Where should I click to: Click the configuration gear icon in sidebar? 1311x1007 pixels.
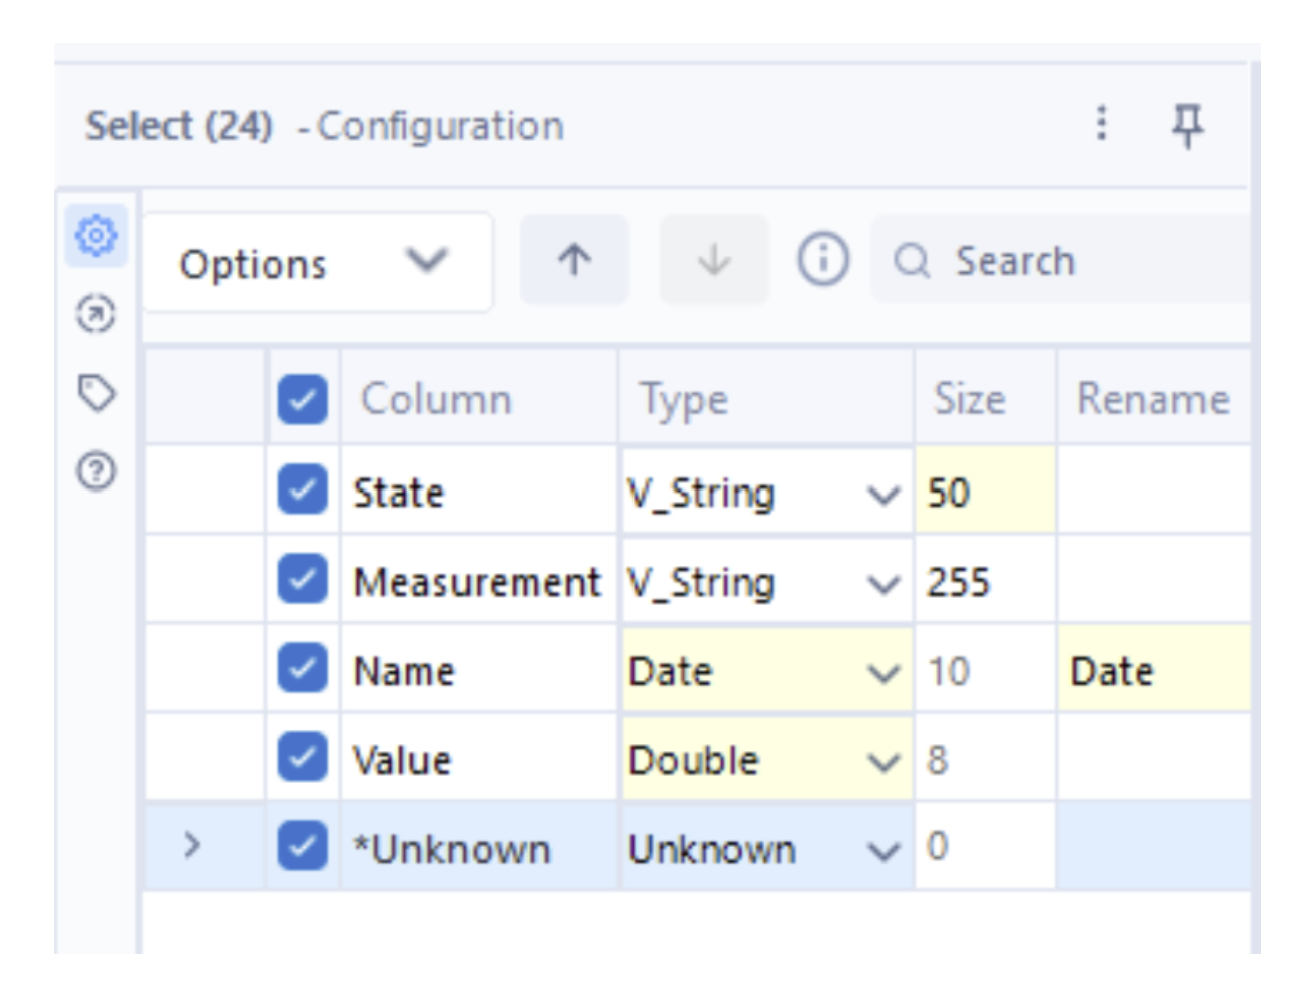tap(96, 236)
